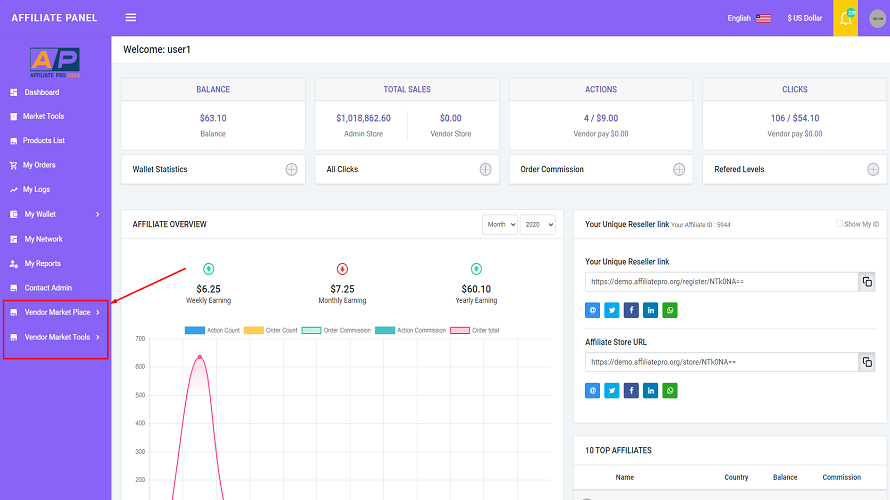
Task: Click the My Orders cart icon
Action: (14, 165)
